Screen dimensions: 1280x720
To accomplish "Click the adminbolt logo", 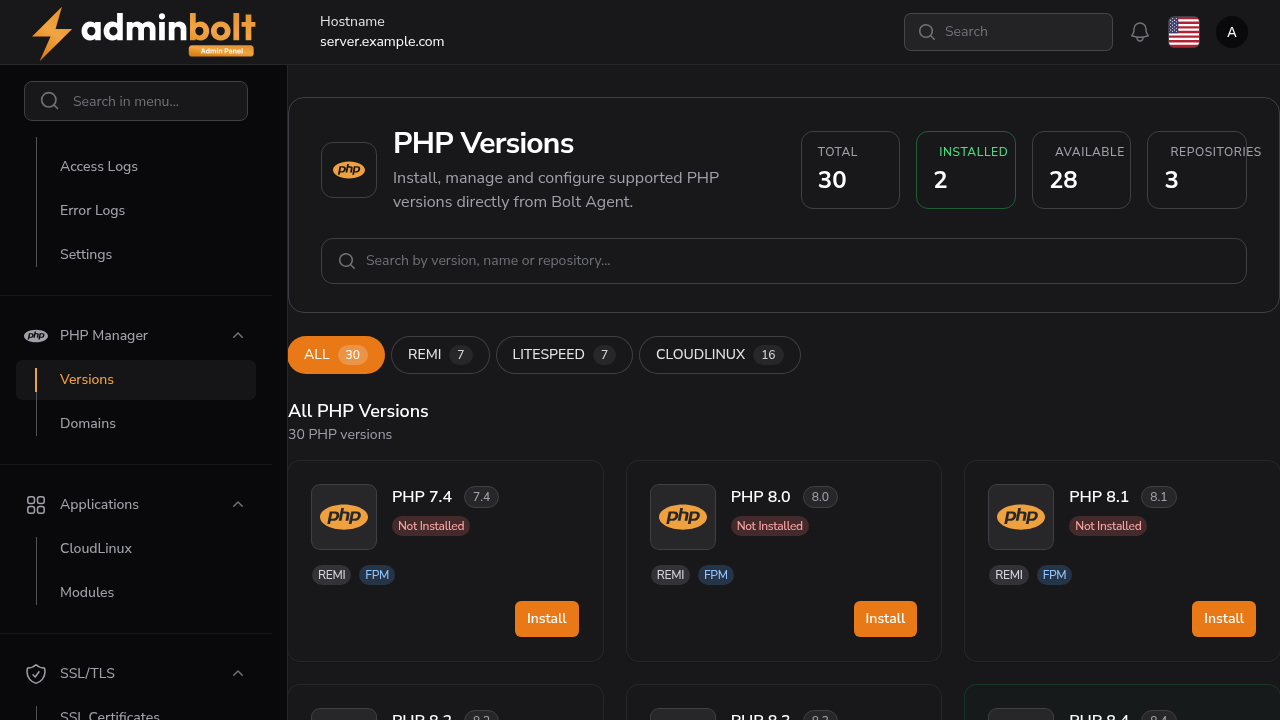I will pos(143,33).
